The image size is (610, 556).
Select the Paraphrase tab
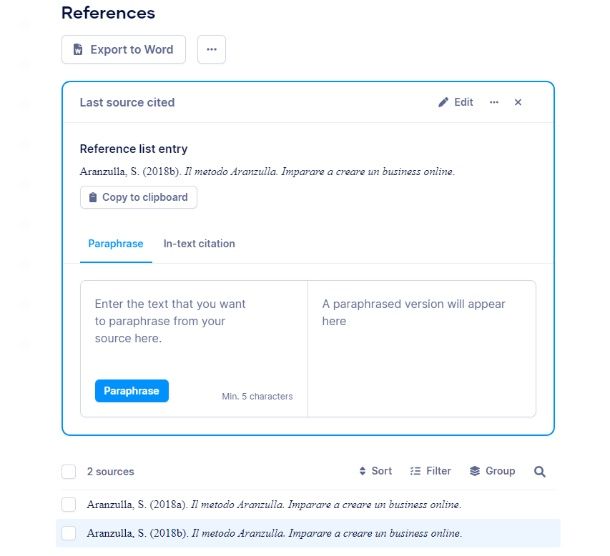116,244
